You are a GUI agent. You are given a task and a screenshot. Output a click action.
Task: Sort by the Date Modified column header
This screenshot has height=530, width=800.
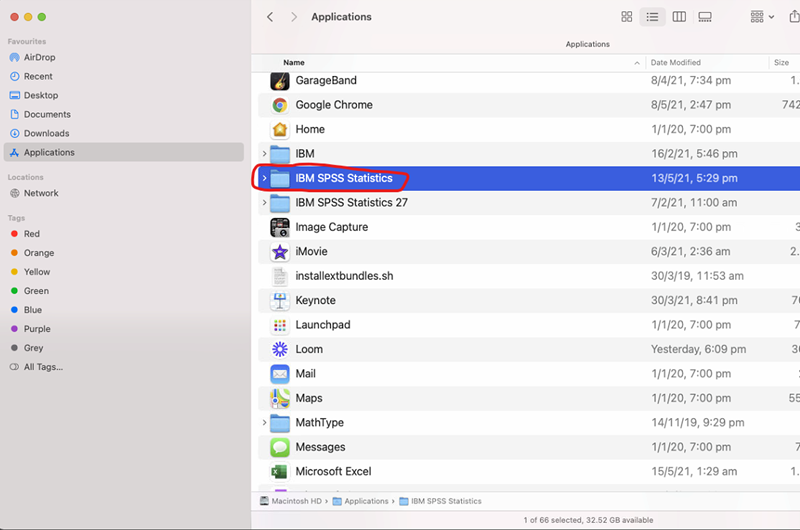click(676, 62)
